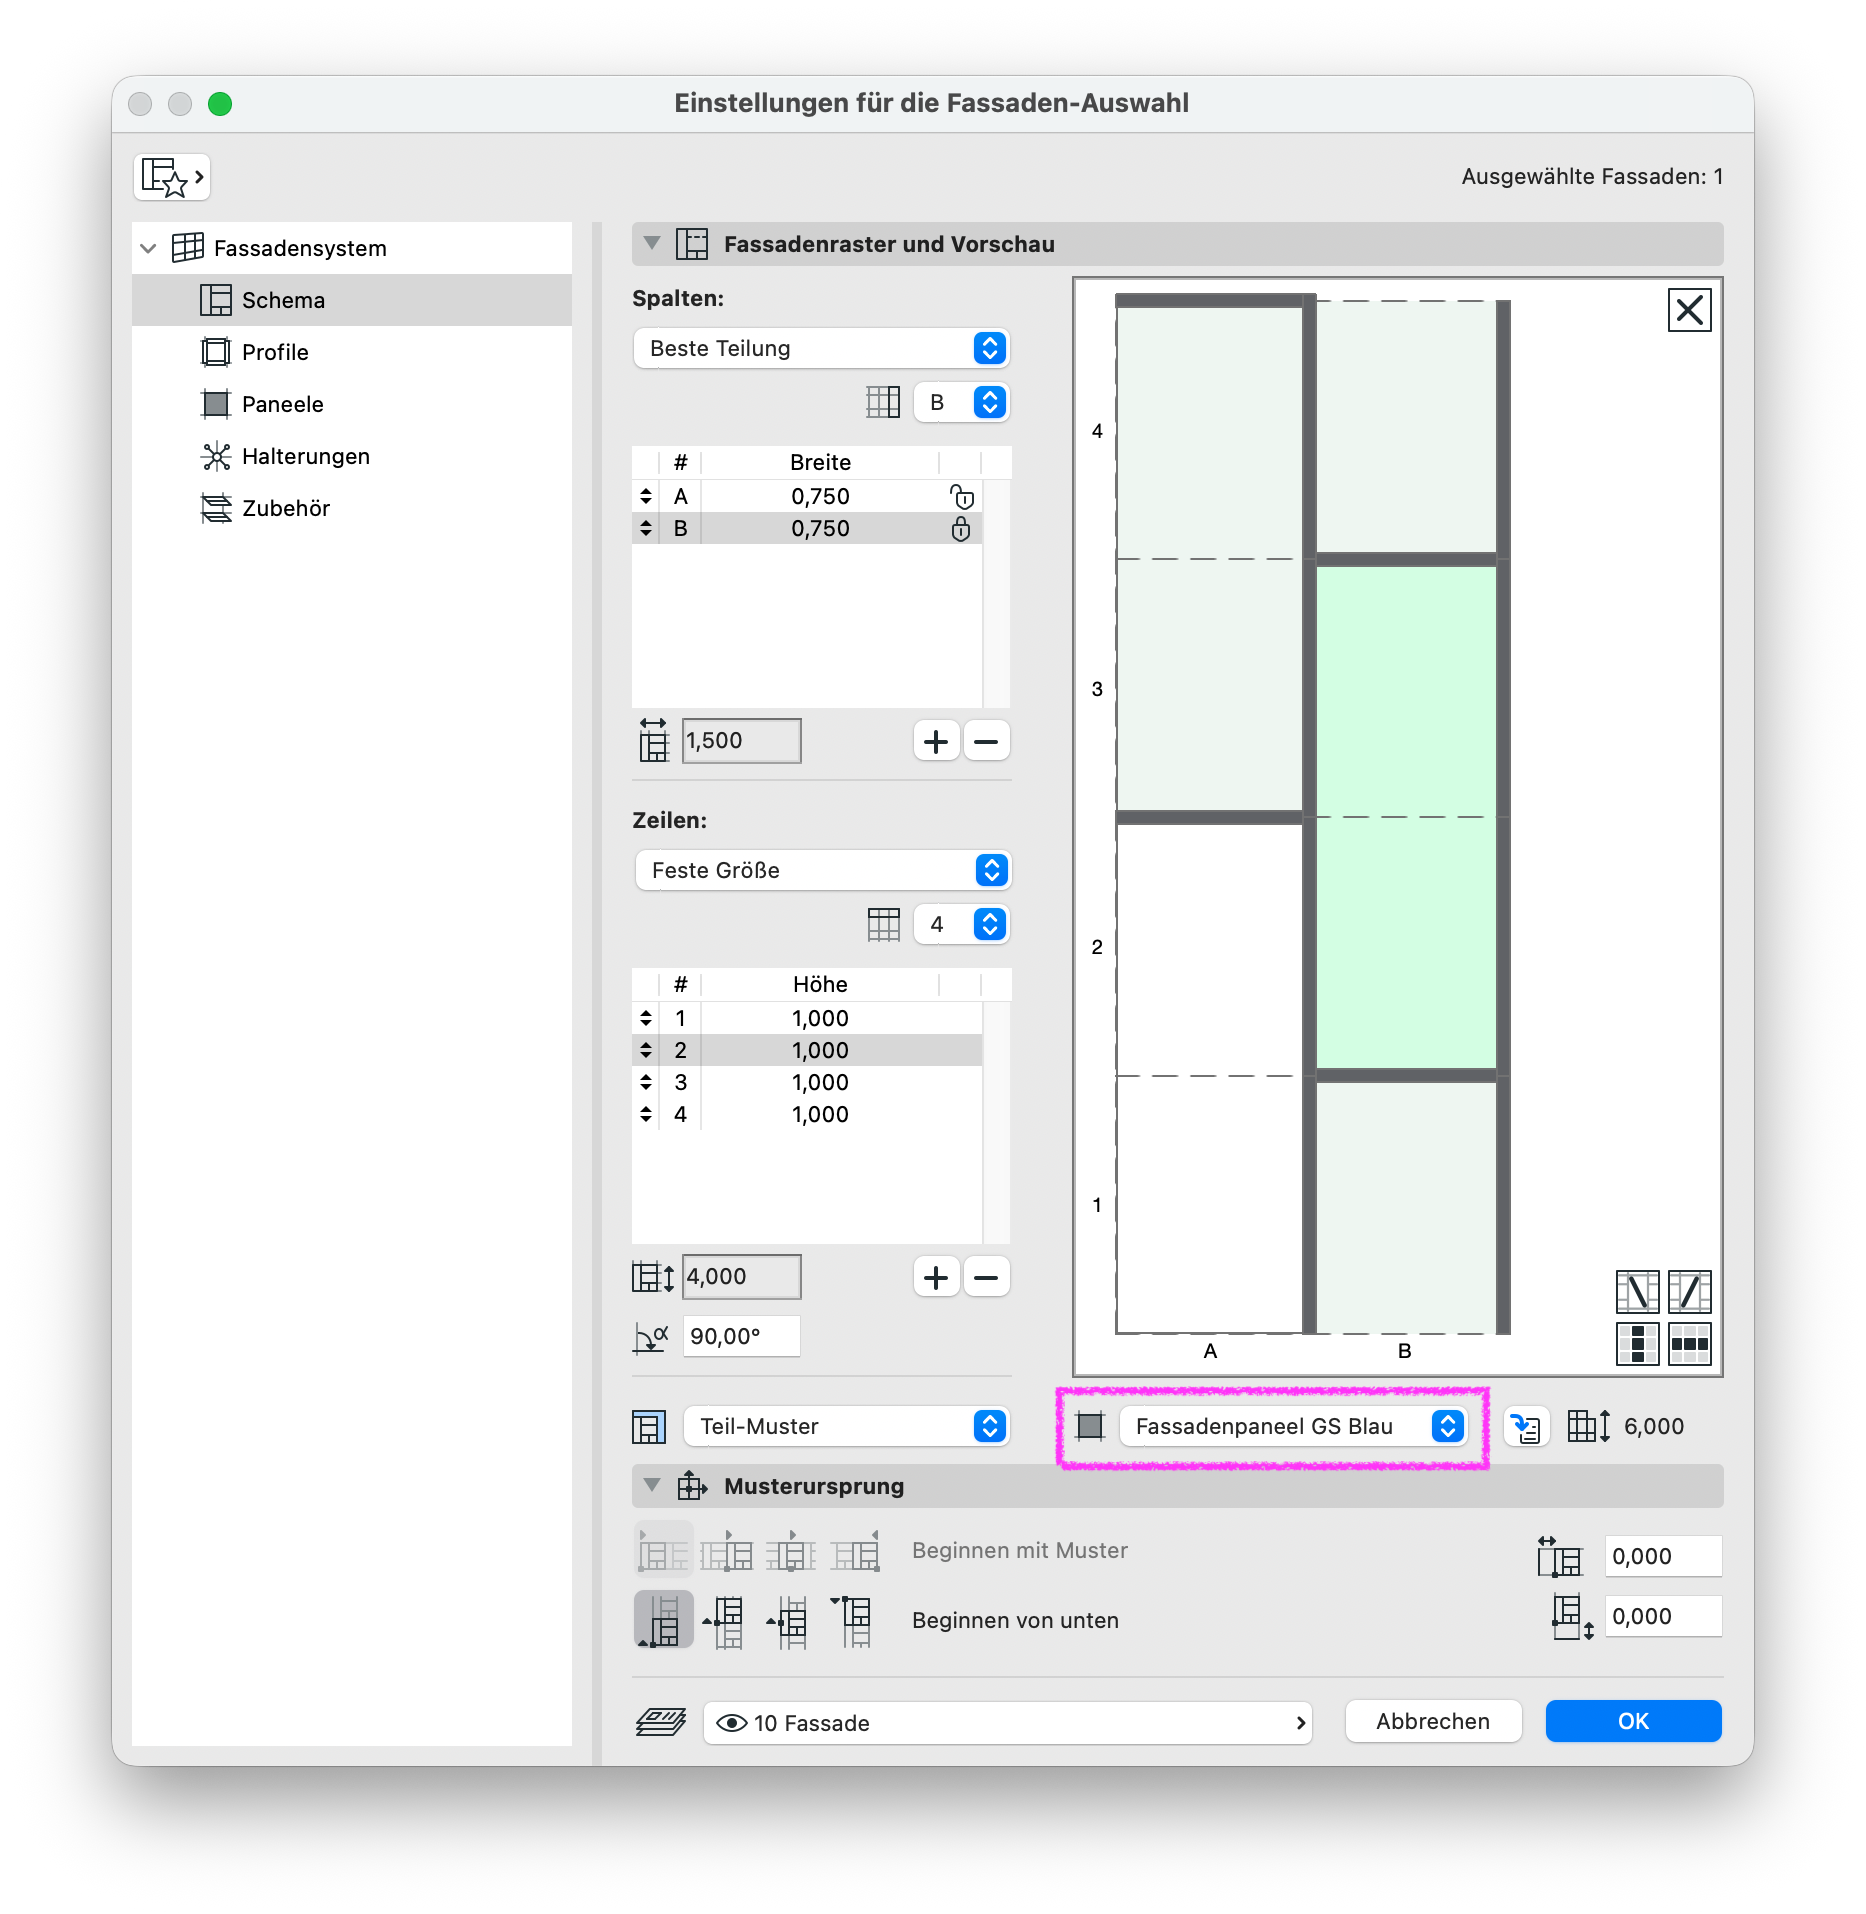Open the Beste Teilung columns dropdown
Screen dimensions: 1866x1914
tap(821, 348)
